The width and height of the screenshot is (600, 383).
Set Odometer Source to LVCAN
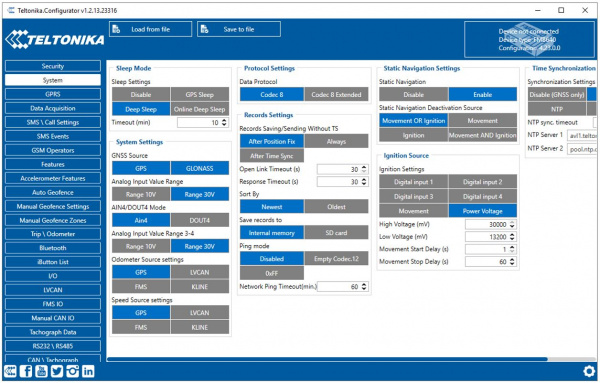pos(200,272)
